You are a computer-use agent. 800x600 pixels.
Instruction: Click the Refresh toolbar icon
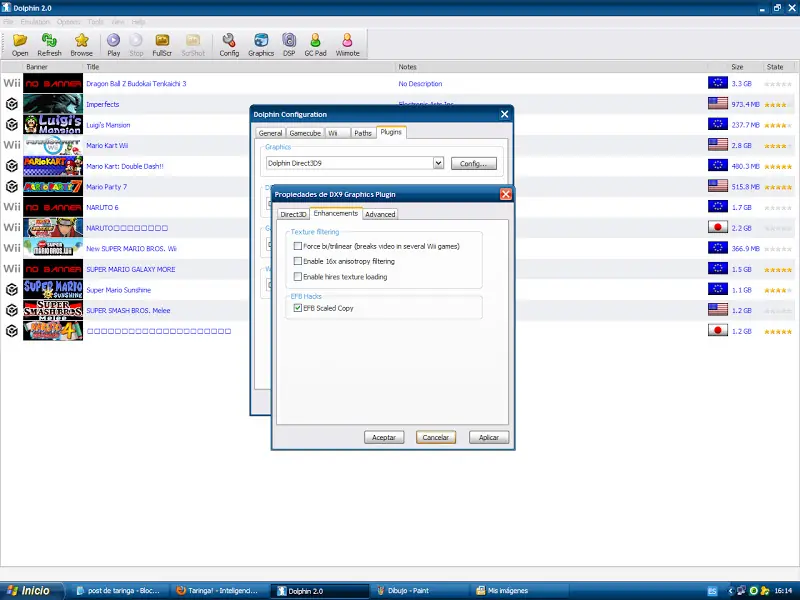49,44
